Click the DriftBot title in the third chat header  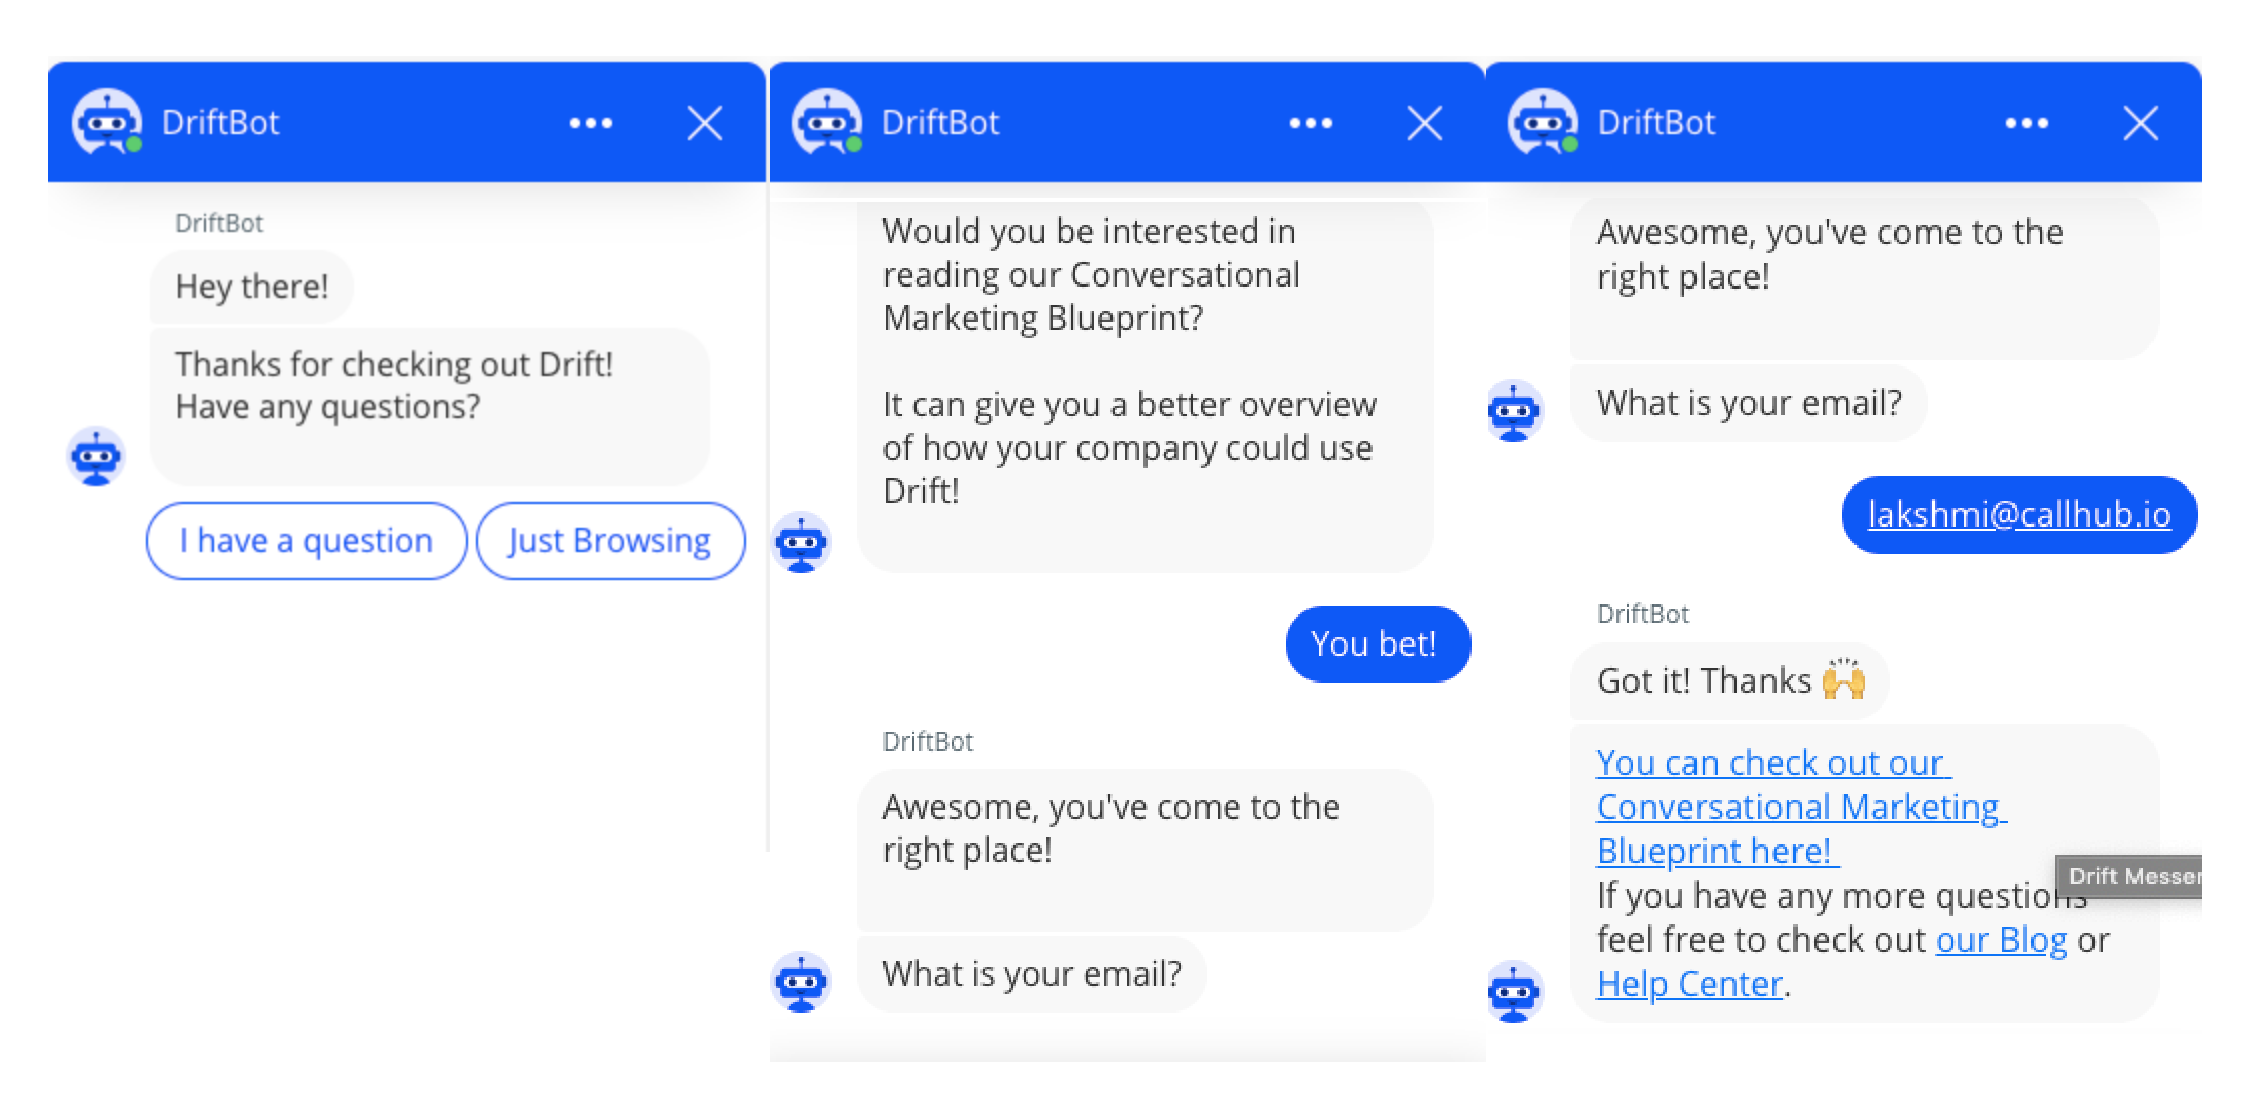[1656, 122]
